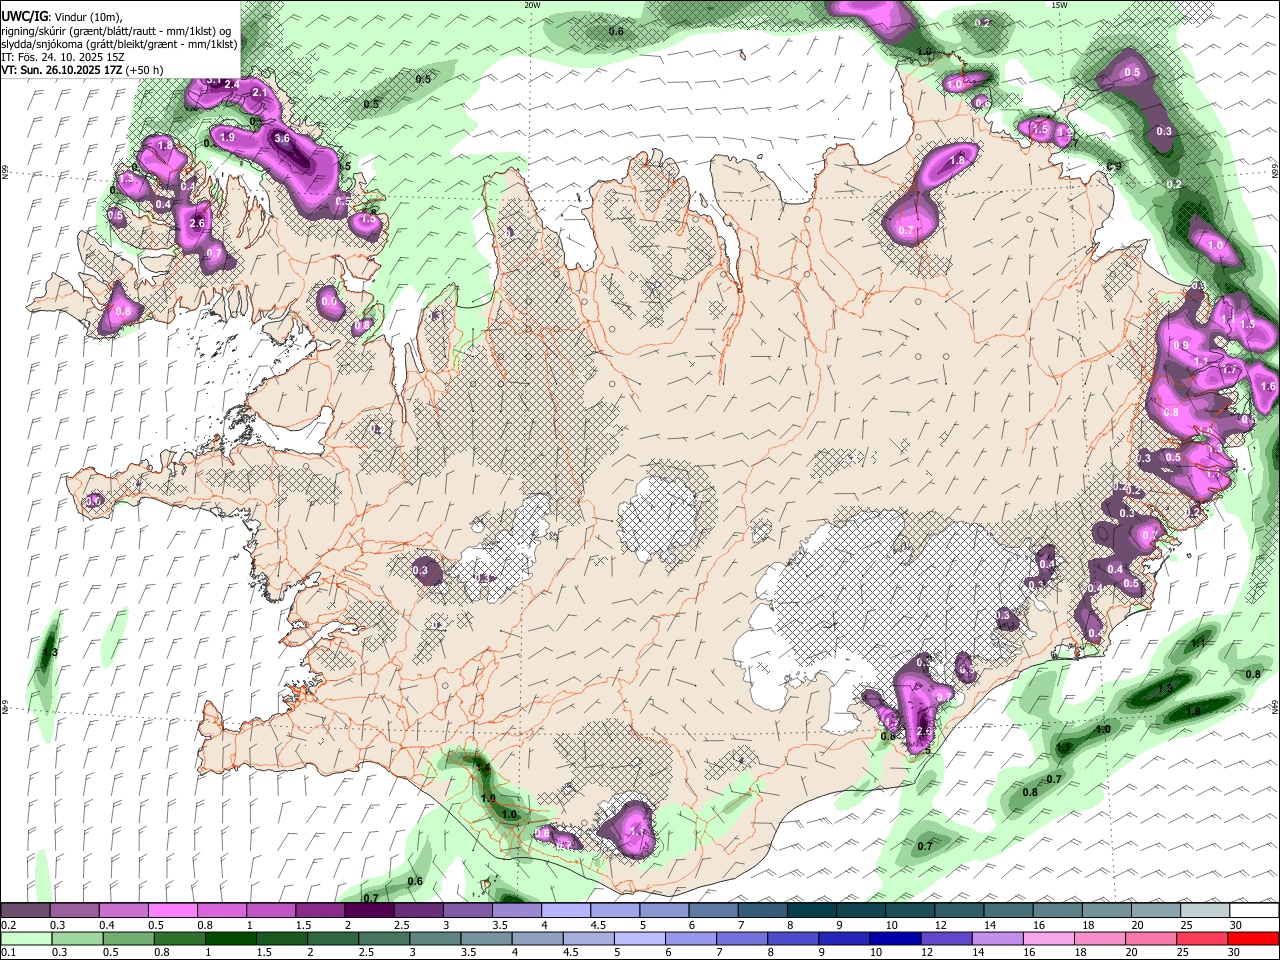
Task: Click the '0.2' label on the snow scale
Action: [9, 925]
